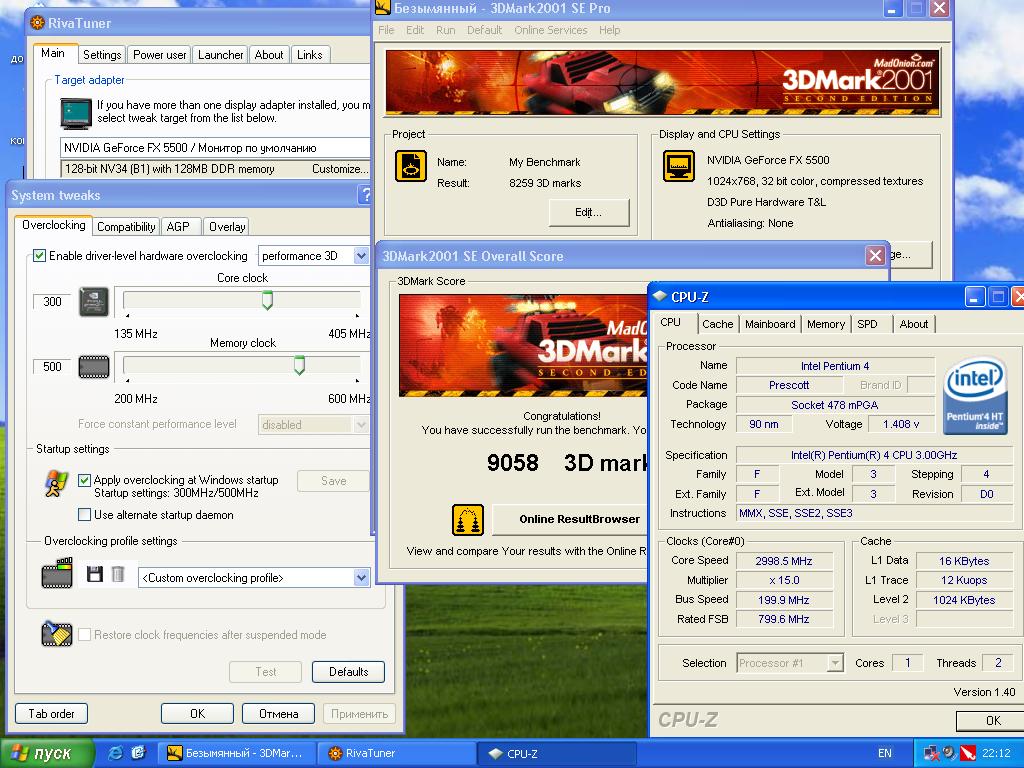Click the restore clock frequencies icon
Image resolution: width=1024 pixels, height=768 pixels.
(x=57, y=633)
